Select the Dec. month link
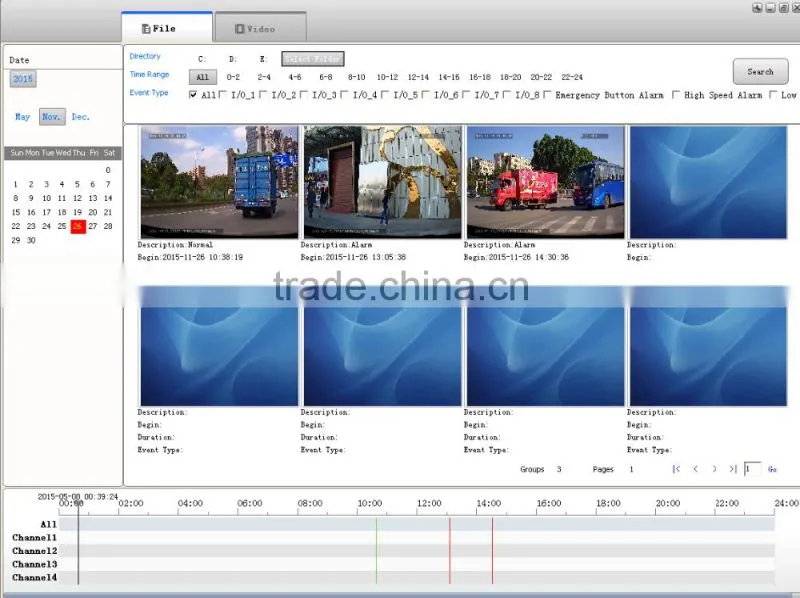Screen dimensions: 800x598 81,117
